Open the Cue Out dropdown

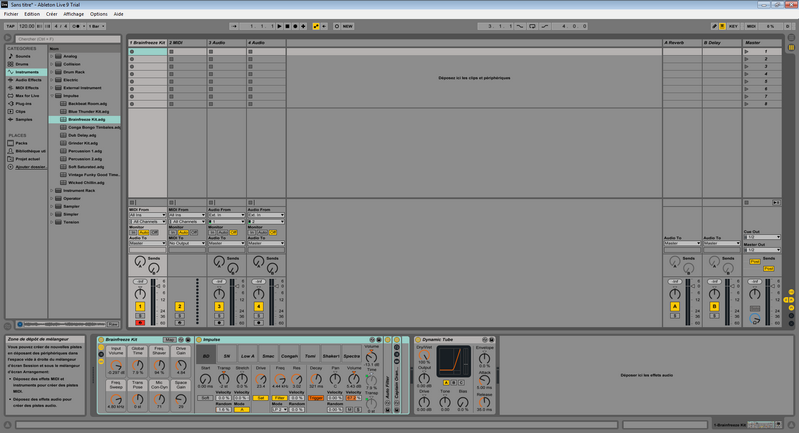coord(762,237)
